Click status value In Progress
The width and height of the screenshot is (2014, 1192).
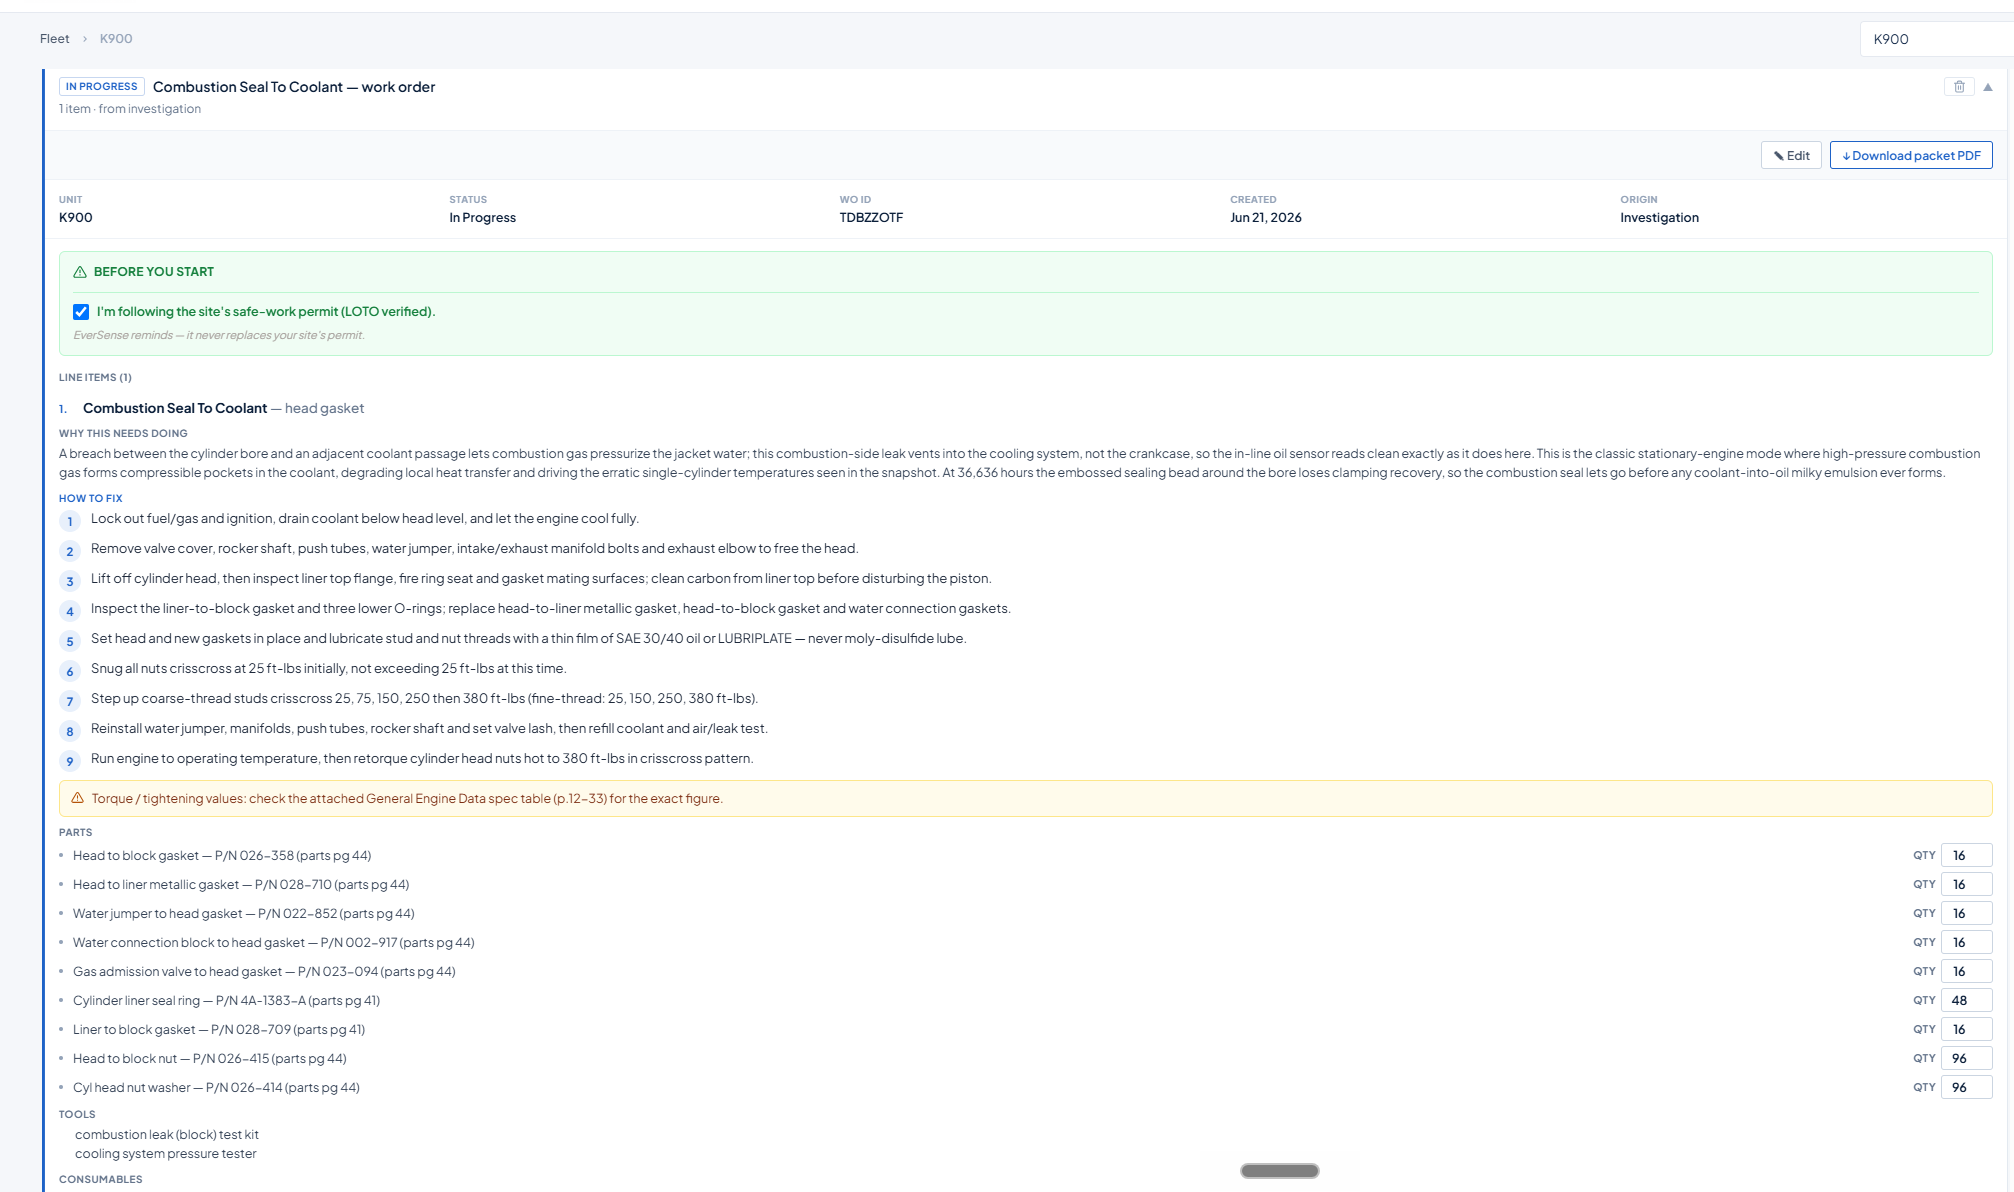point(482,217)
